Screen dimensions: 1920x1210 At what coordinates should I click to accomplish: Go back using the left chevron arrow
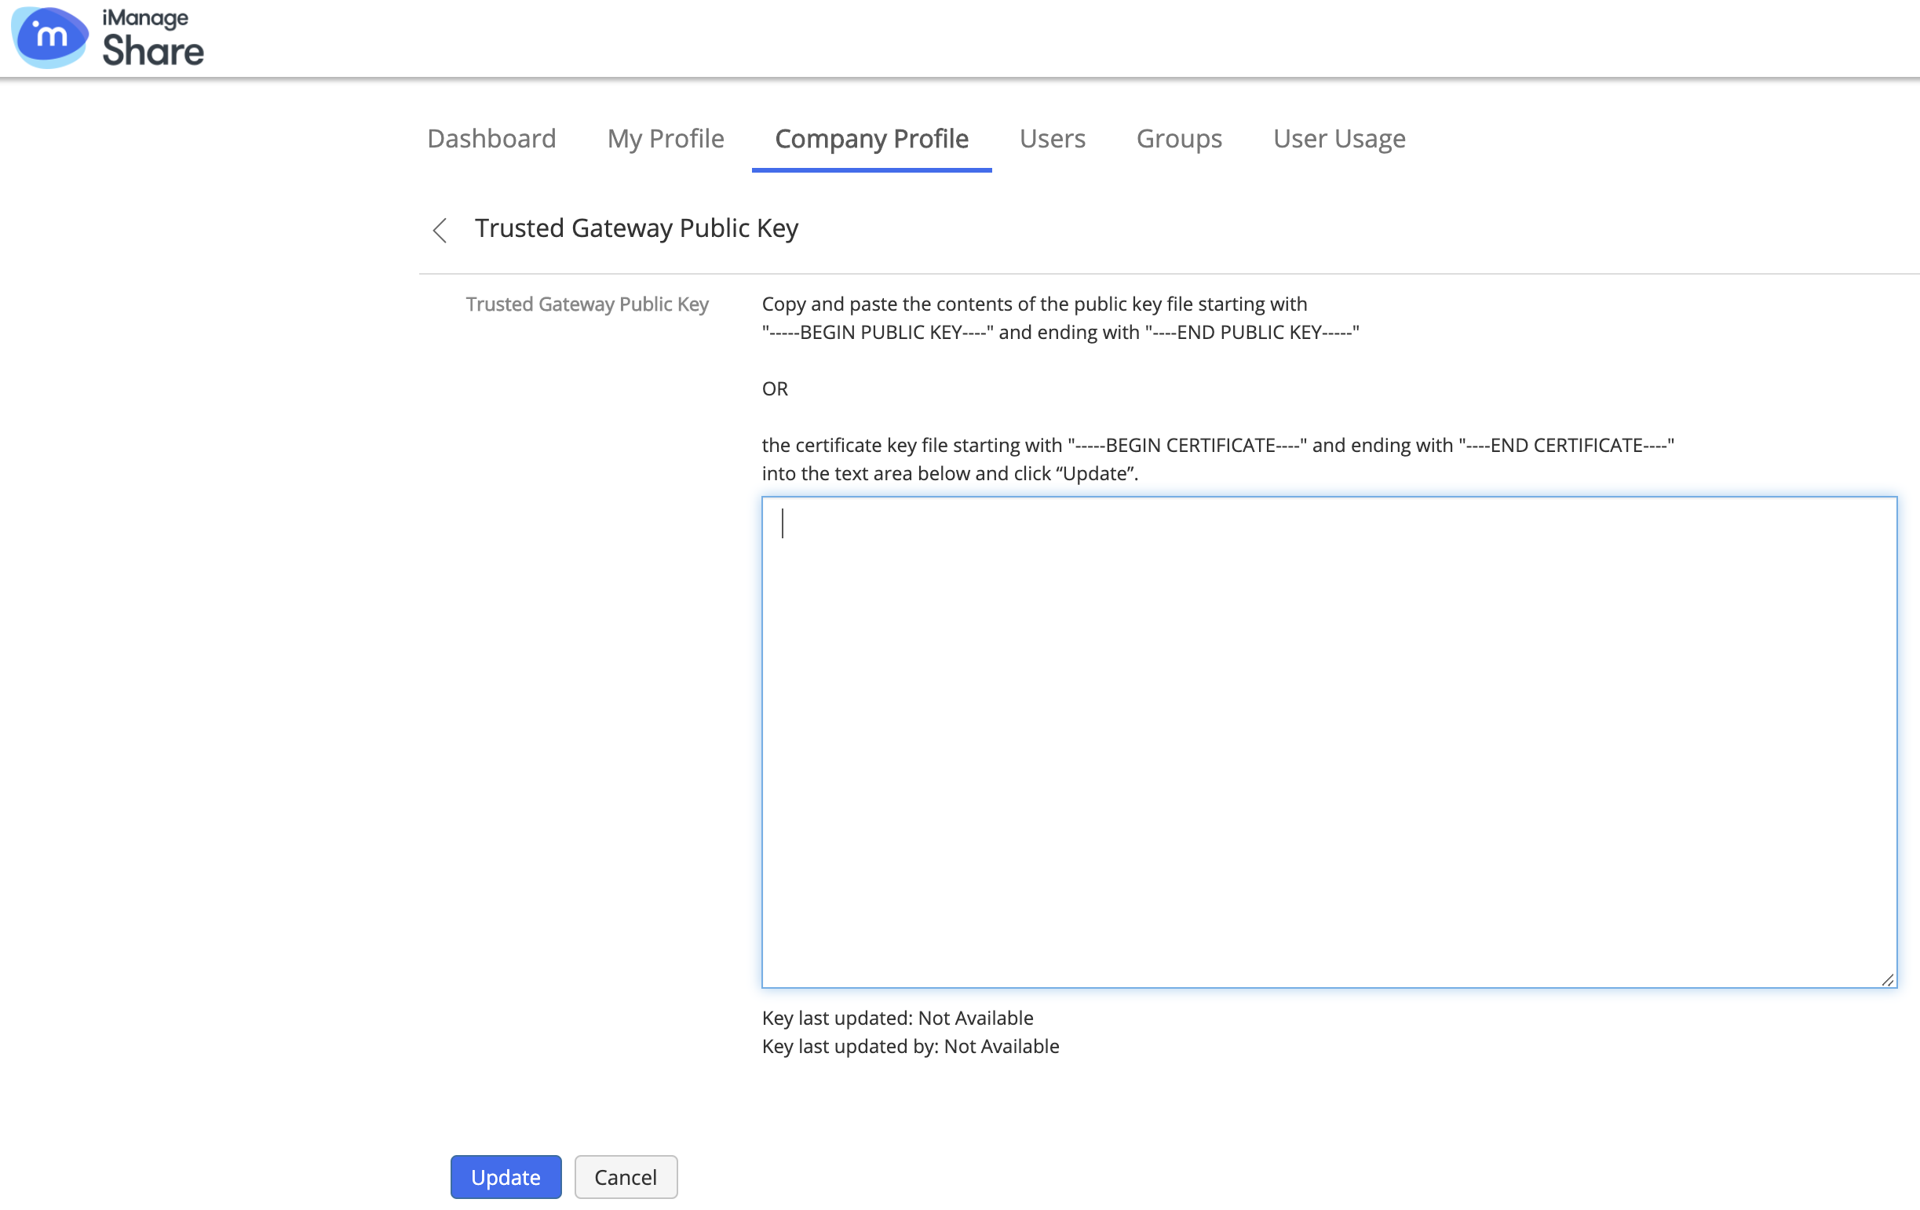[440, 230]
